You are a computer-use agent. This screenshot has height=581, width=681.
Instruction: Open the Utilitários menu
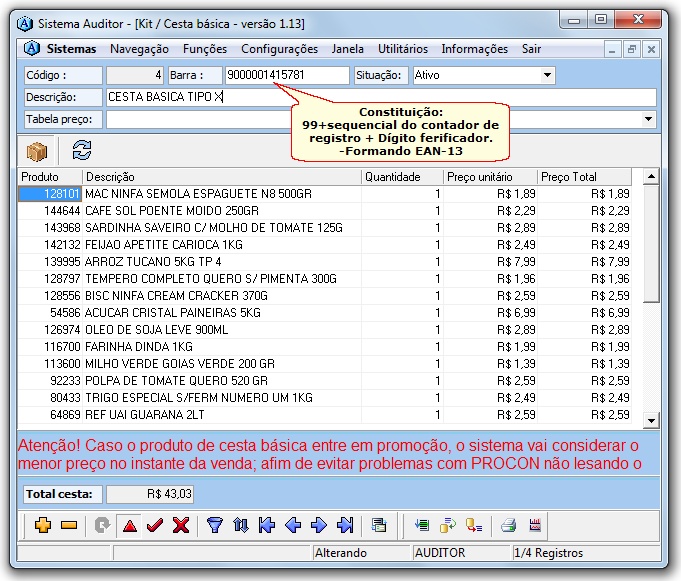click(403, 48)
